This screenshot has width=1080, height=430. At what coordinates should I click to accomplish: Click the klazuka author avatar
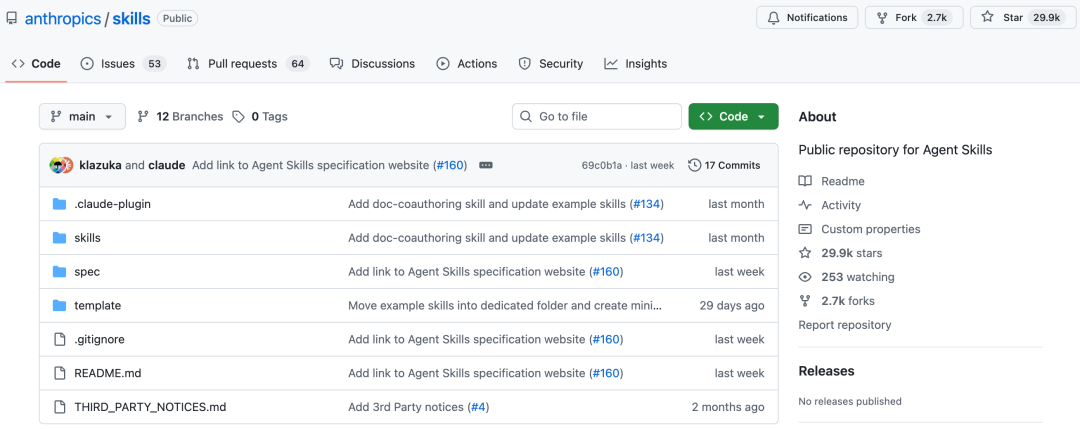click(x=58, y=165)
